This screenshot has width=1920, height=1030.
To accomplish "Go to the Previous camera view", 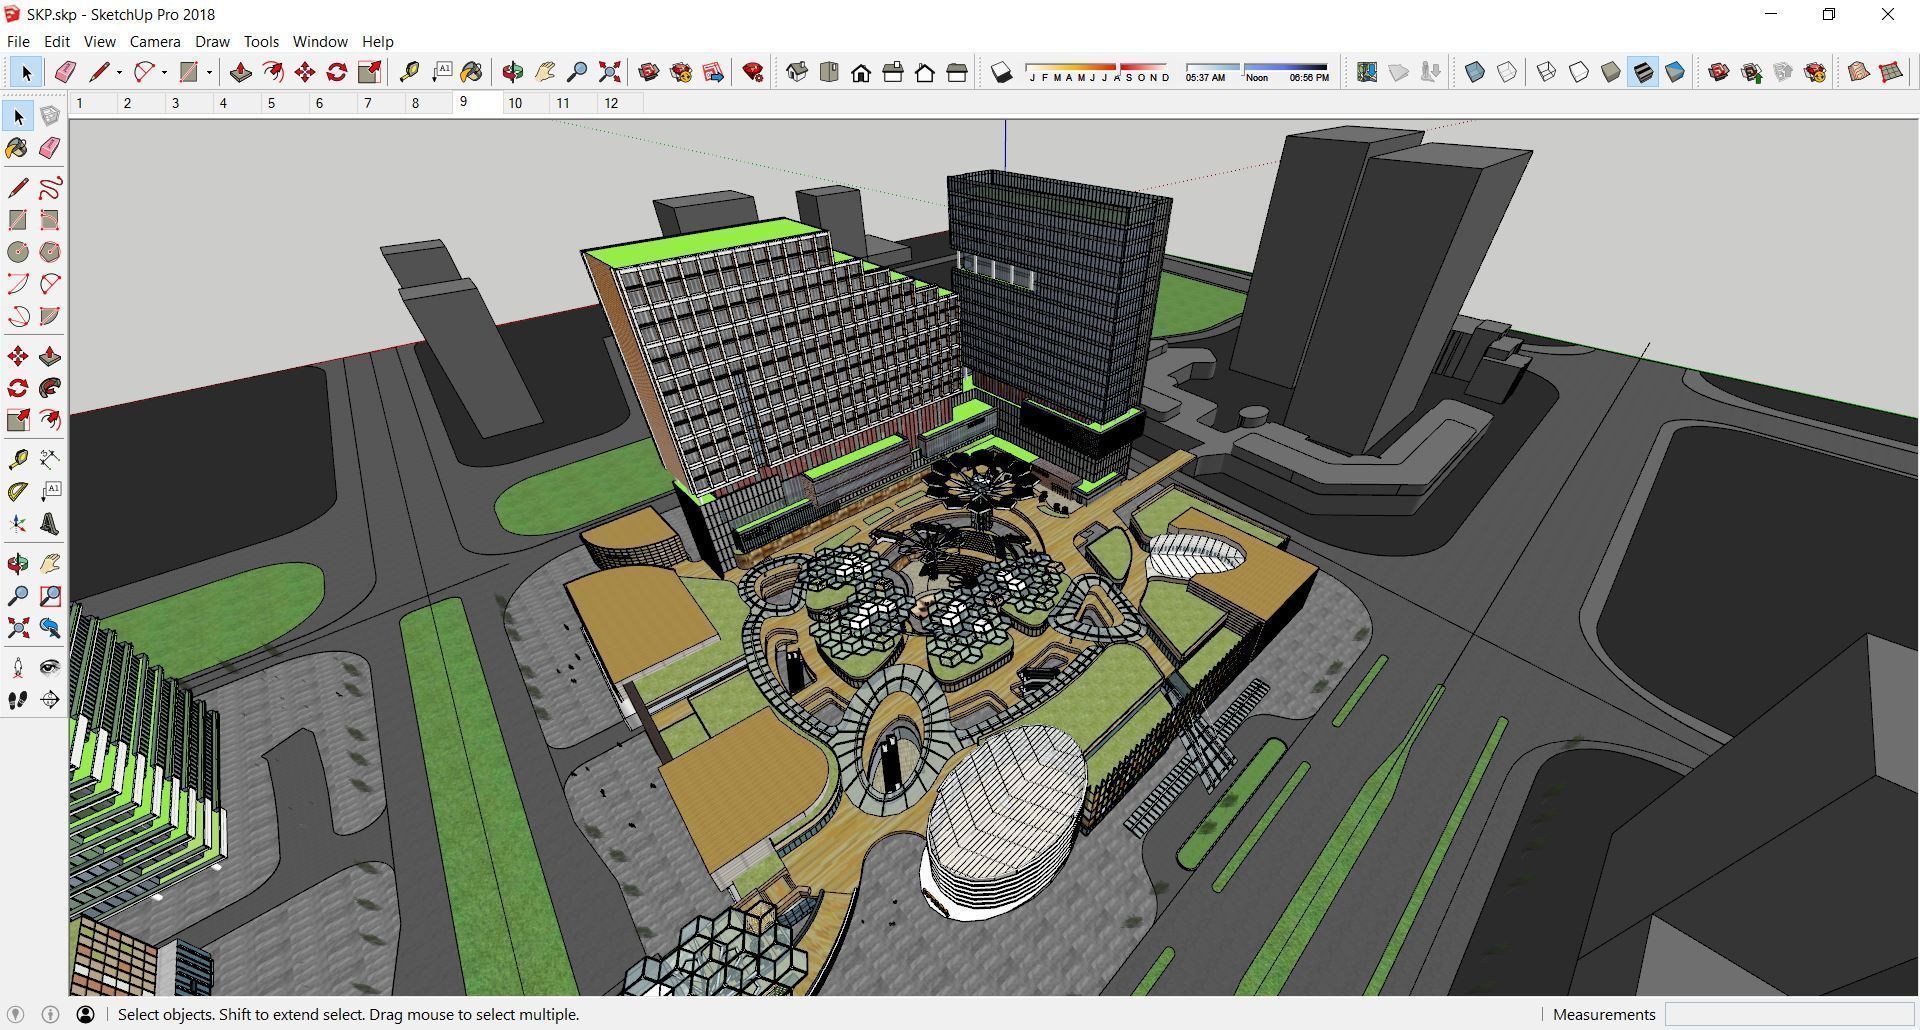I will pos(50,628).
